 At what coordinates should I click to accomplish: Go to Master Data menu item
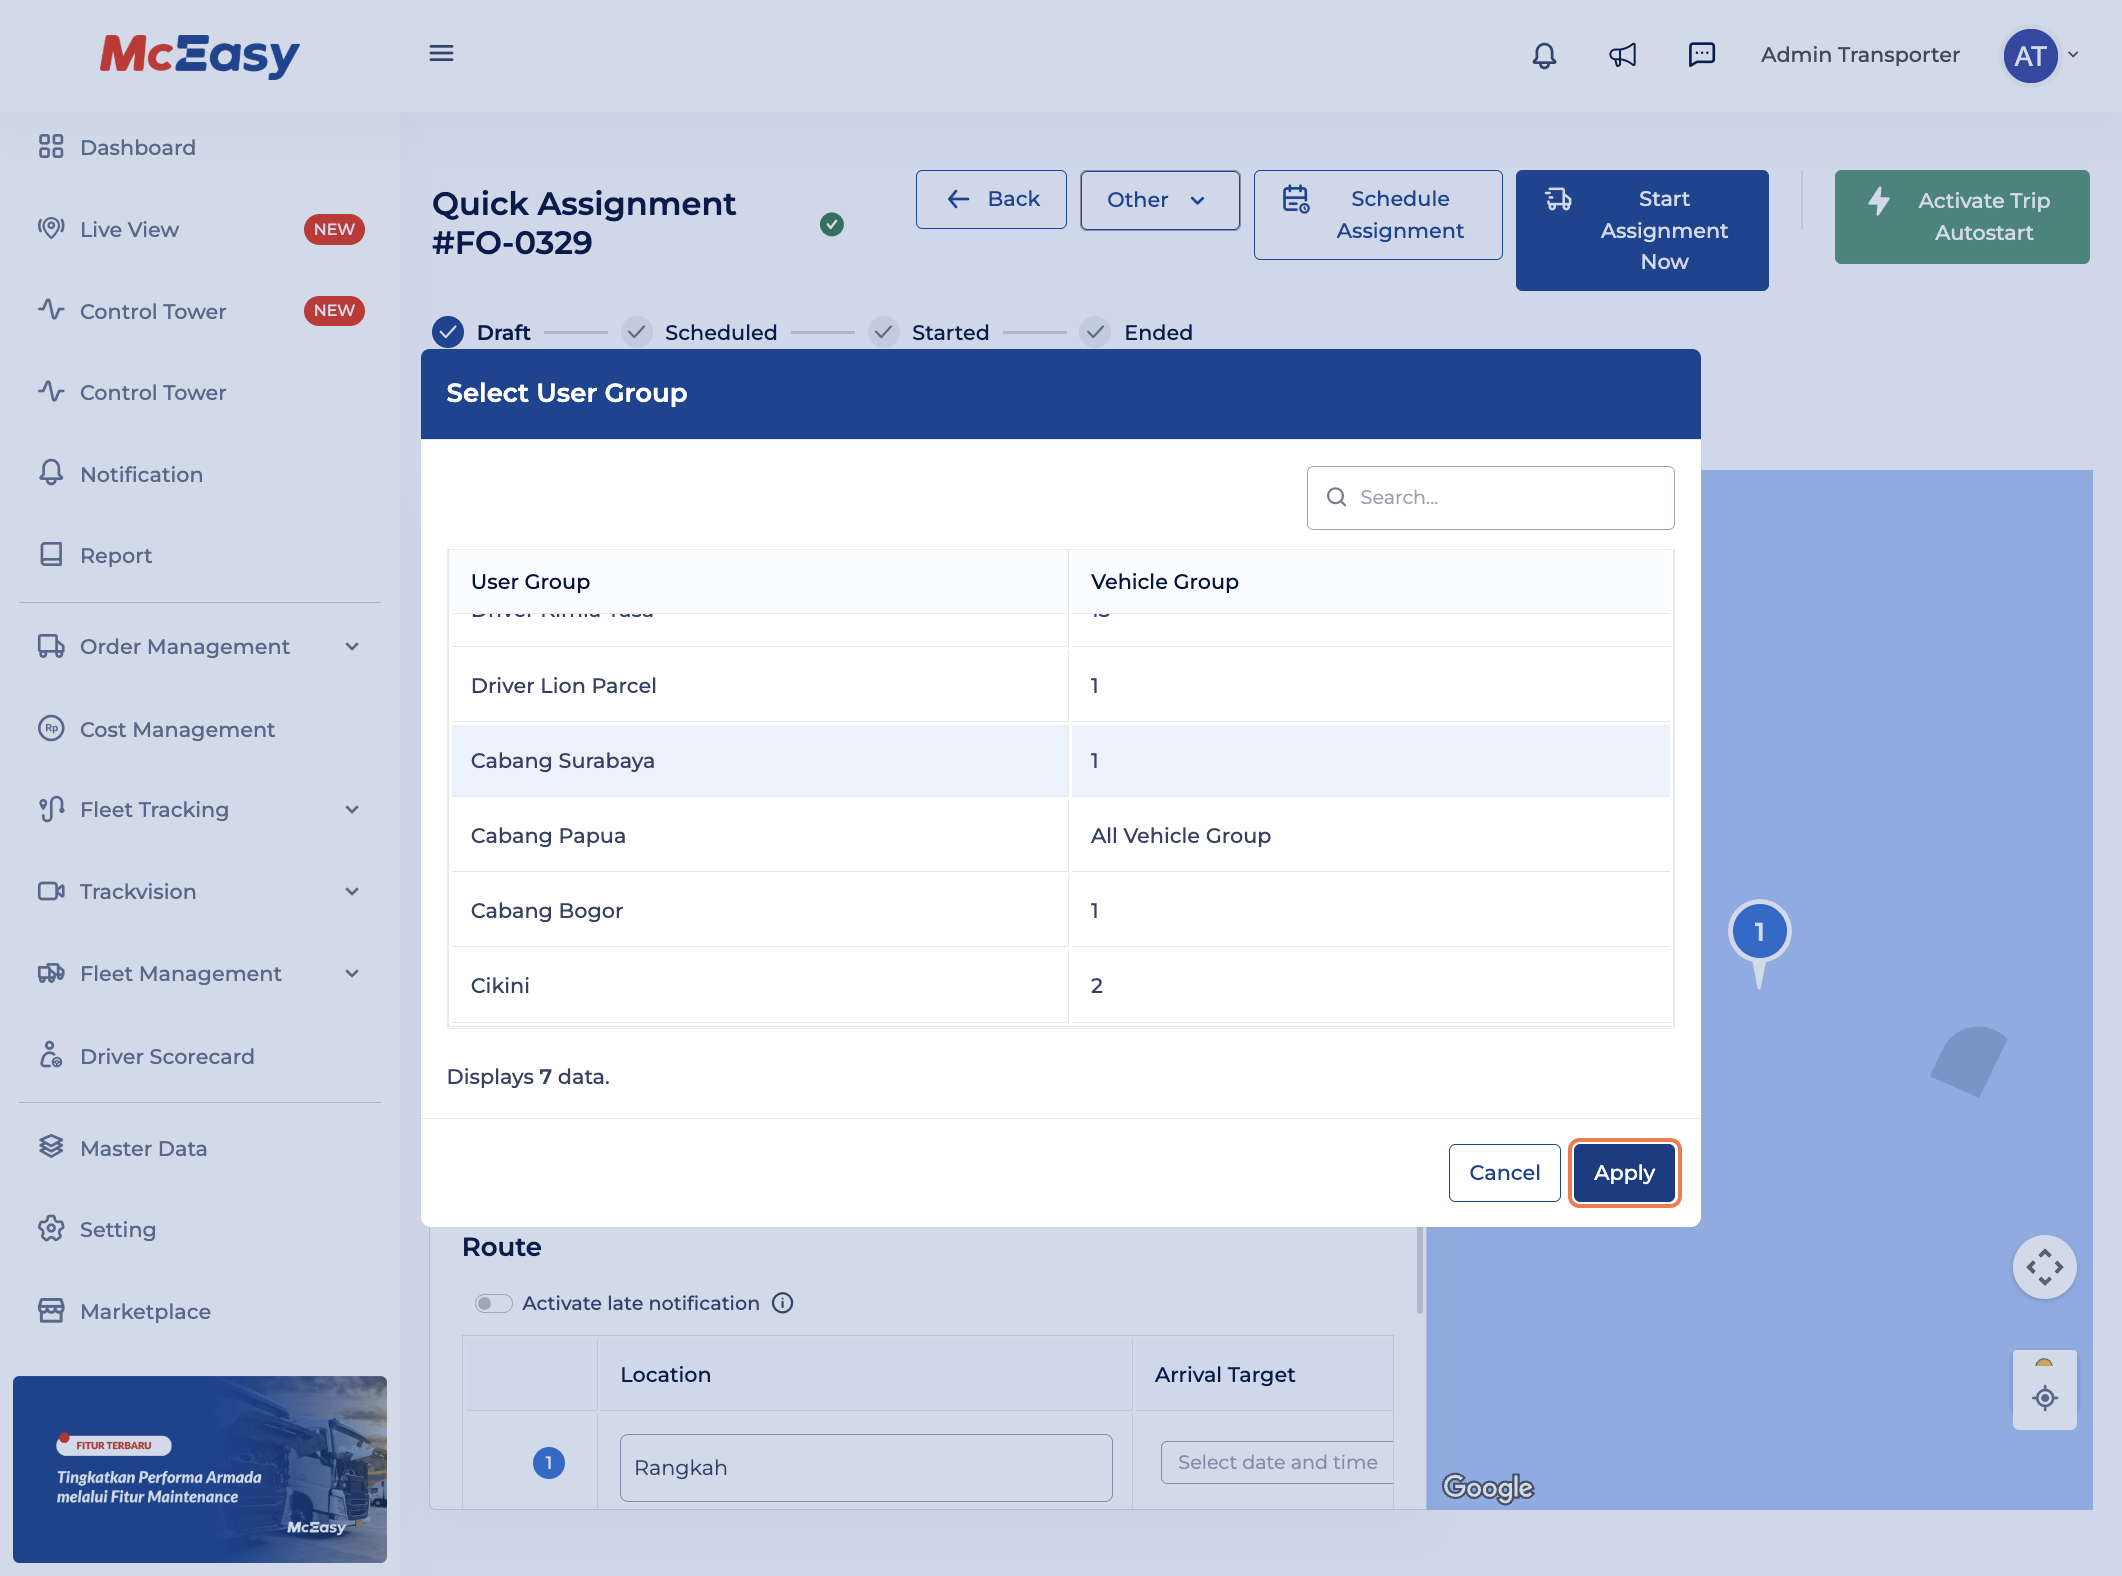pyautogui.click(x=143, y=1148)
